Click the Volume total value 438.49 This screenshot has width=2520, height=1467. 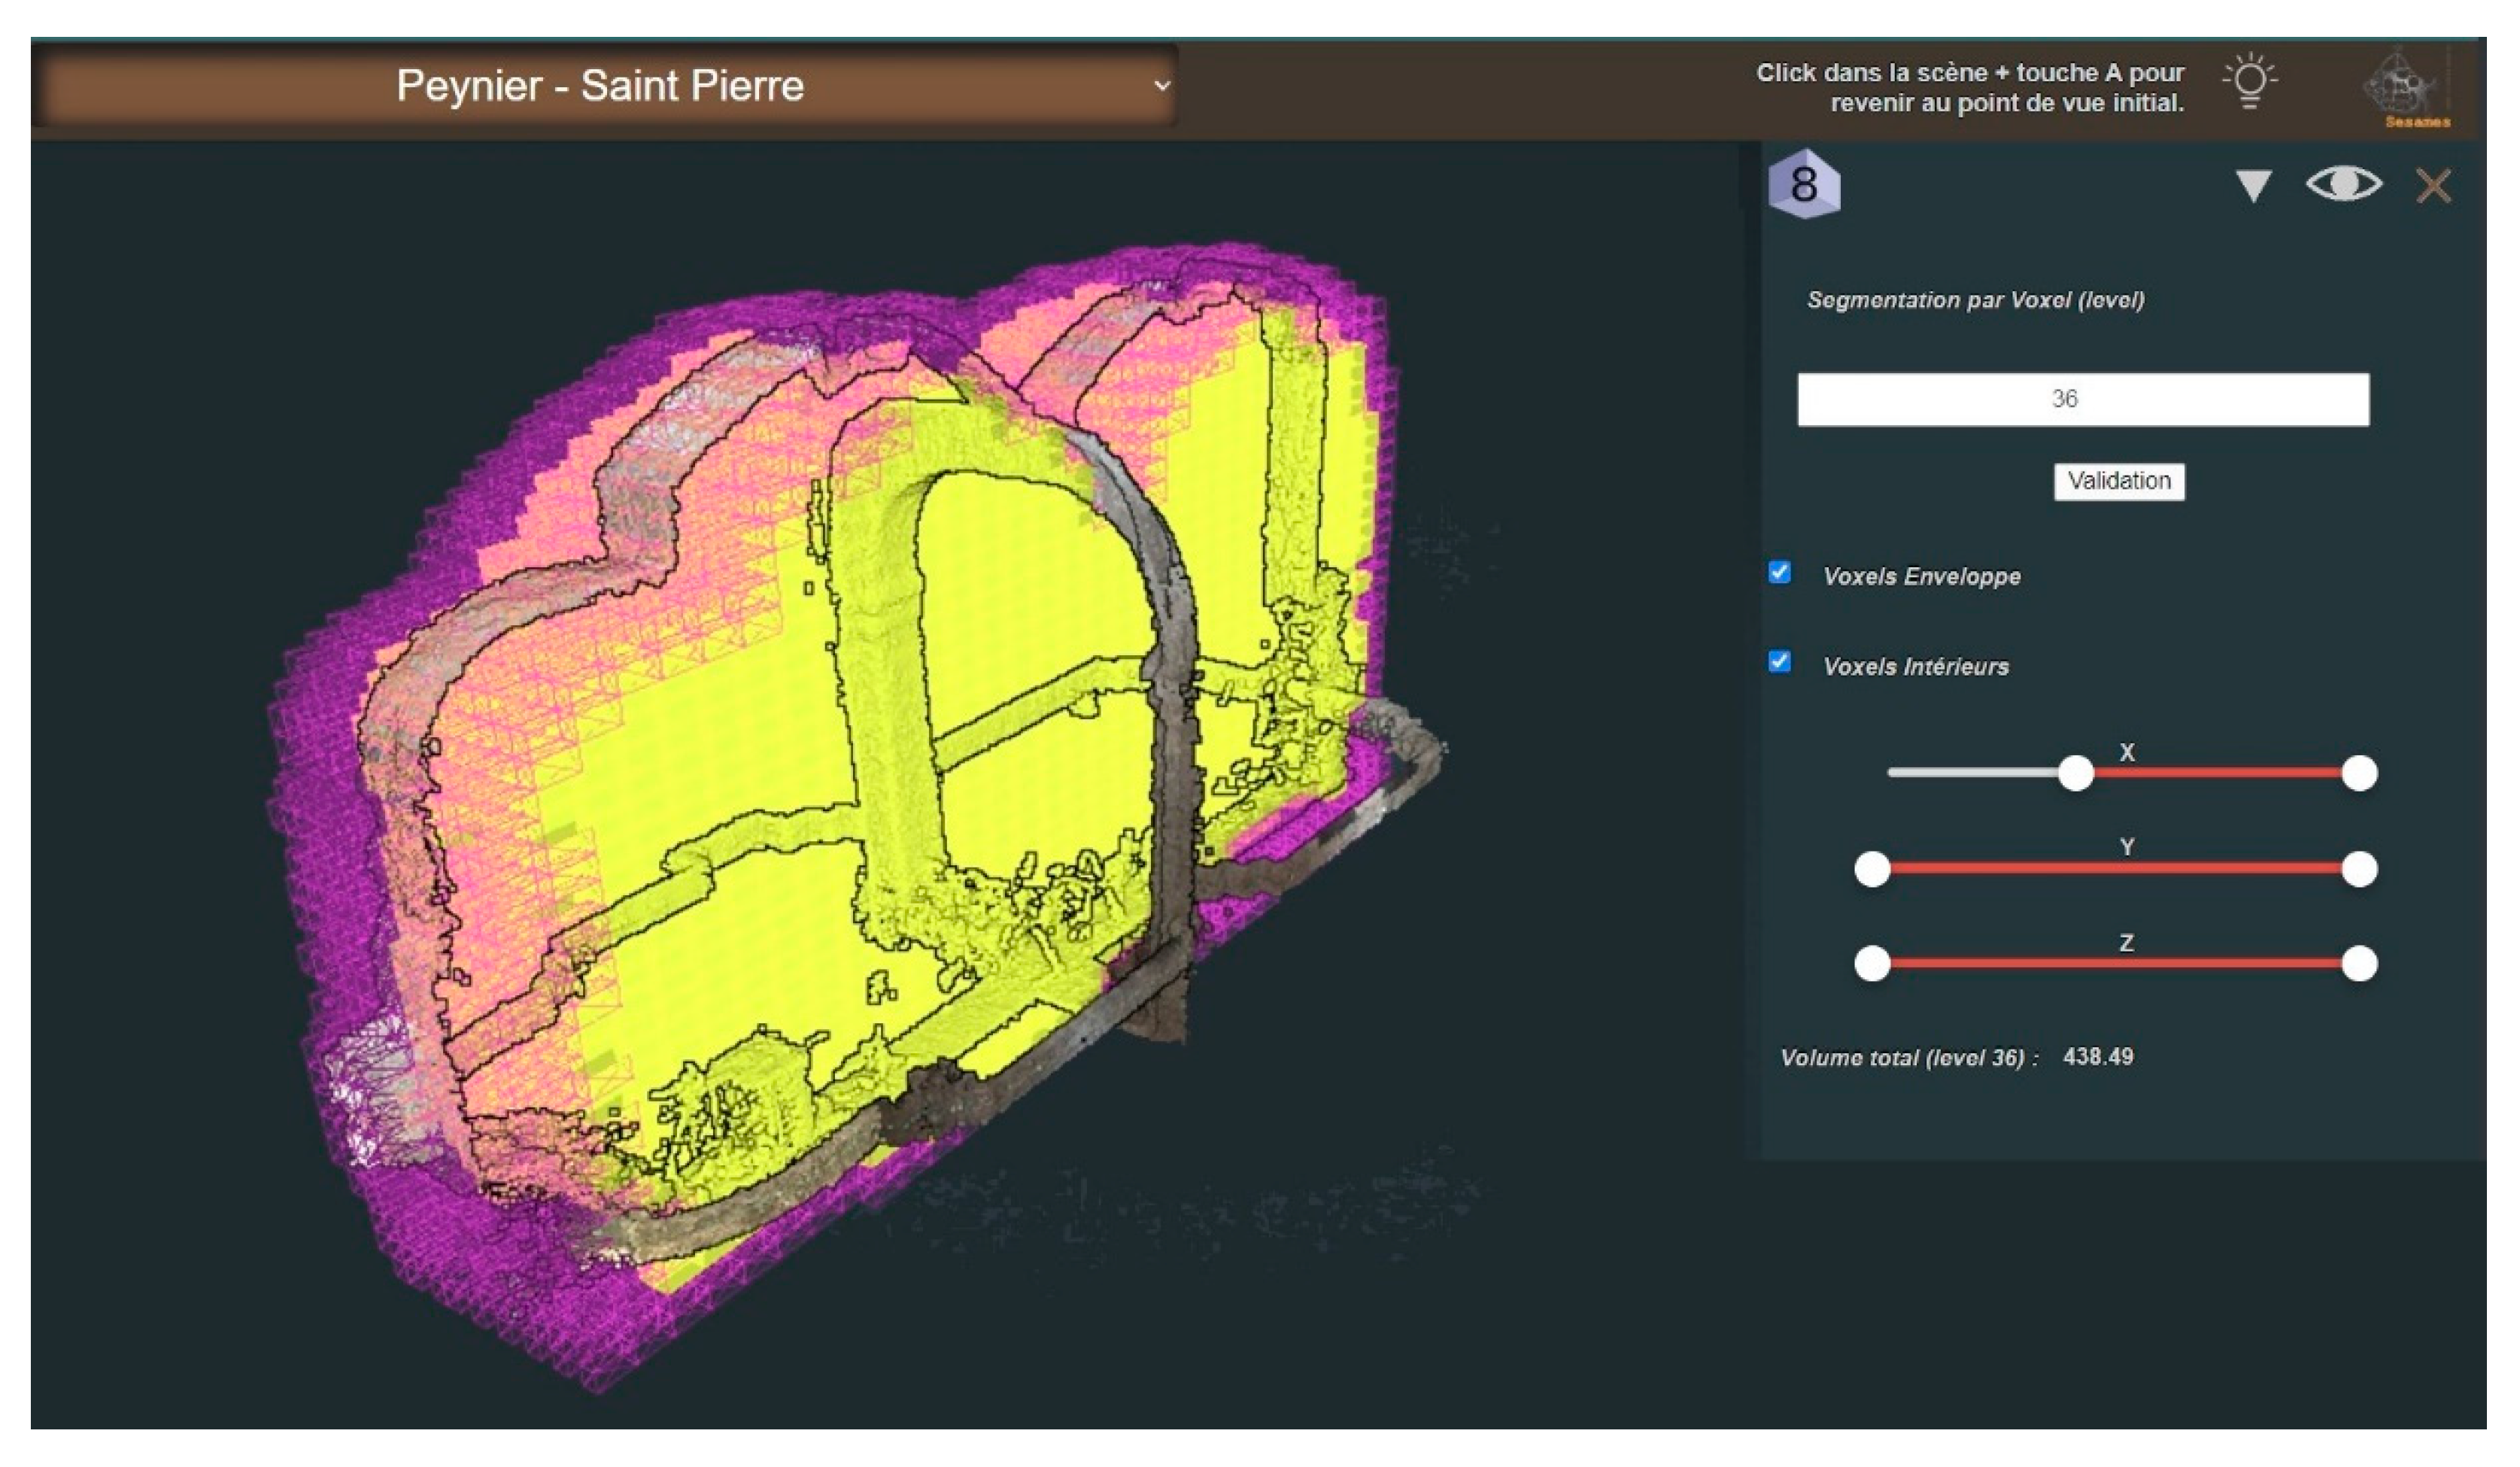tap(2097, 1057)
